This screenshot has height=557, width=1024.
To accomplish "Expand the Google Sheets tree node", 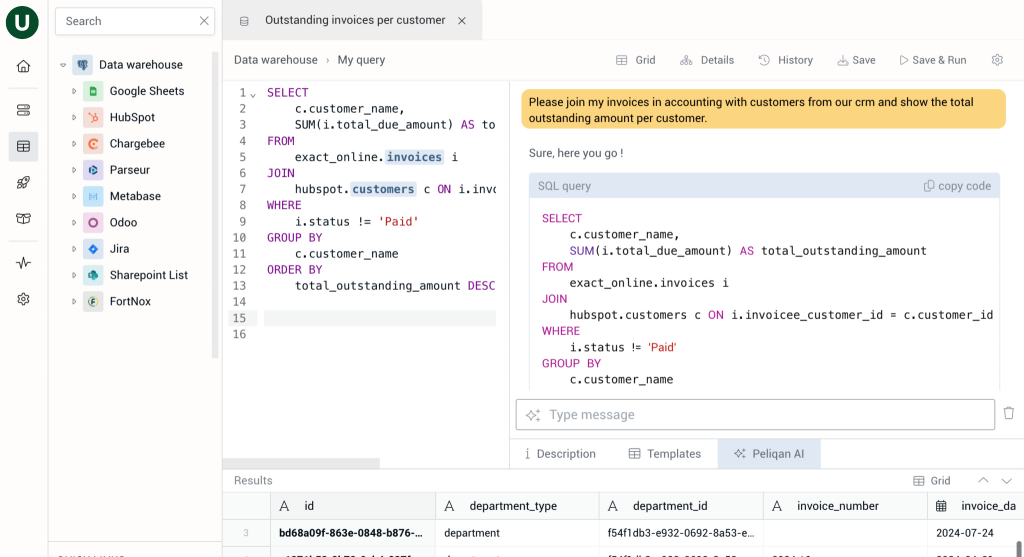I will coord(74,91).
